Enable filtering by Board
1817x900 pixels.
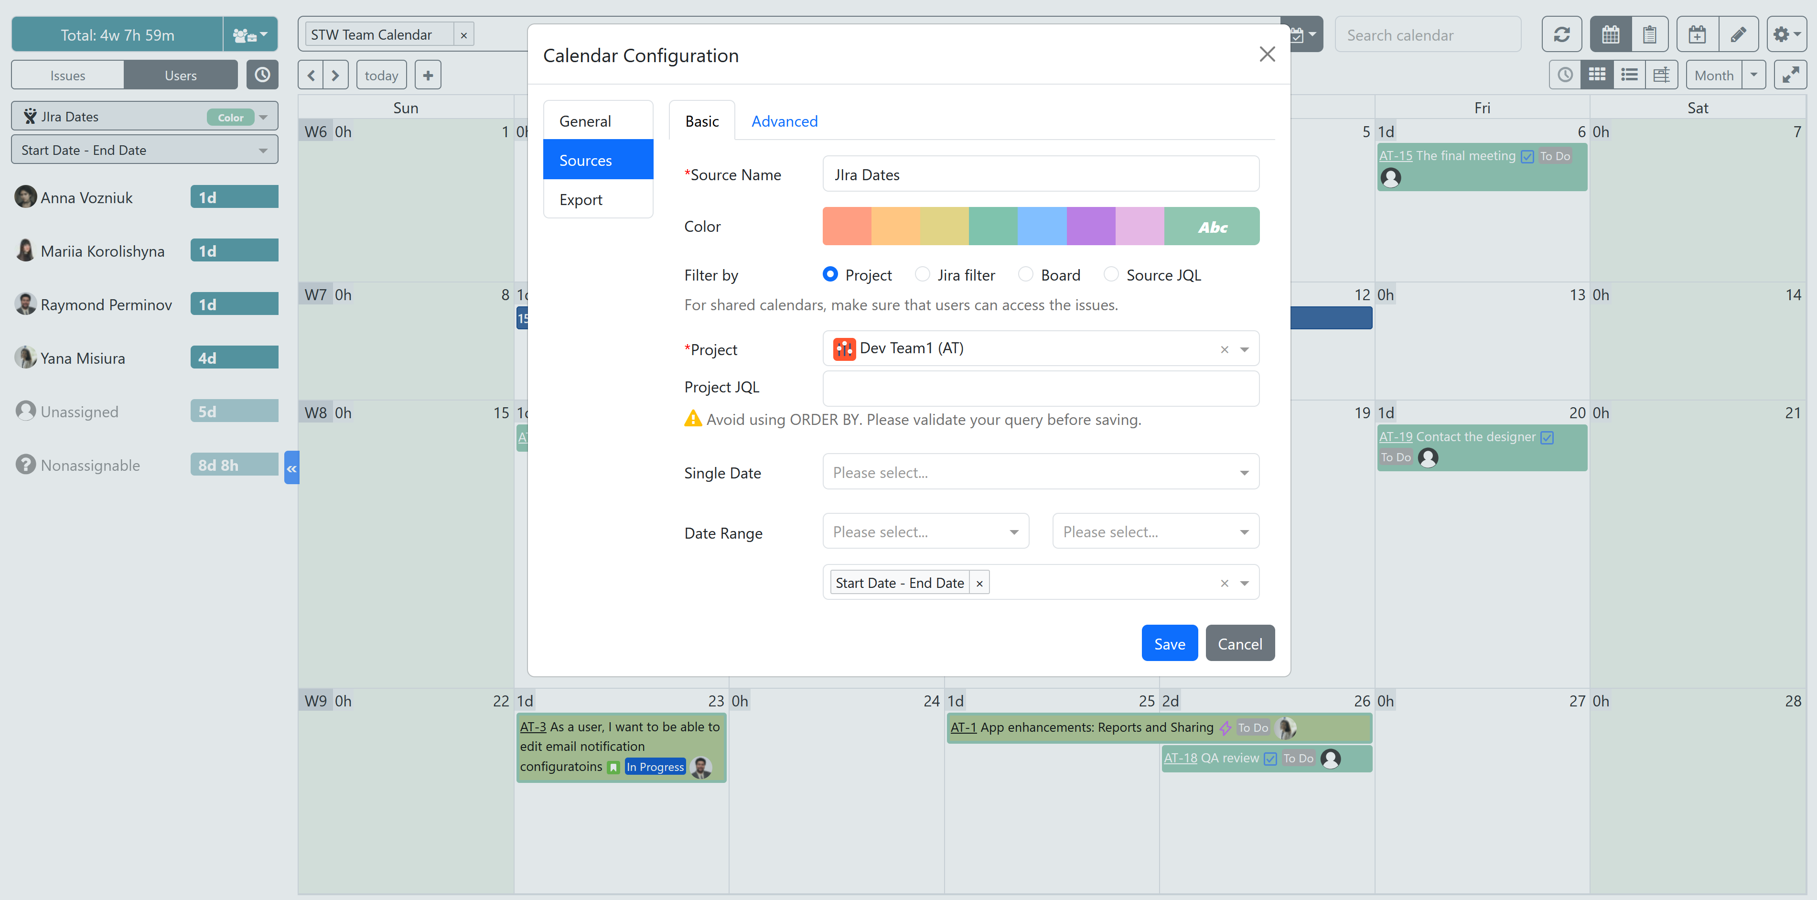click(x=1025, y=274)
